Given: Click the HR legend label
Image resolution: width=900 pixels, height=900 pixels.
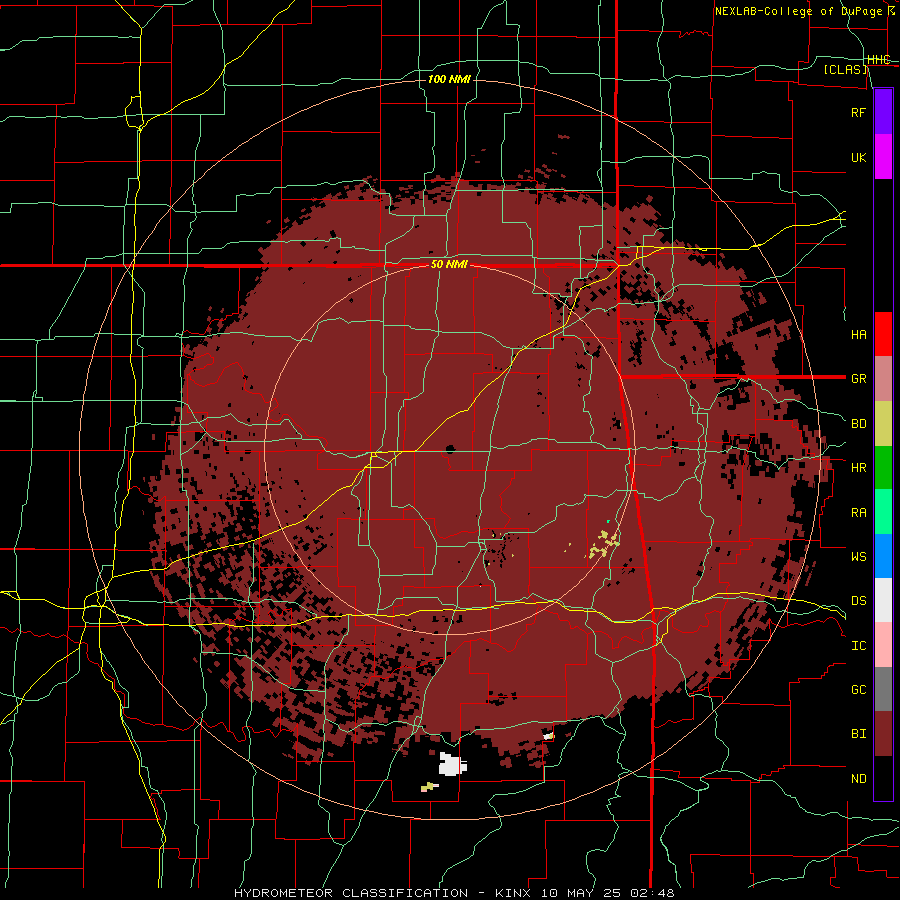Looking at the screenshot, I should coord(858,468).
